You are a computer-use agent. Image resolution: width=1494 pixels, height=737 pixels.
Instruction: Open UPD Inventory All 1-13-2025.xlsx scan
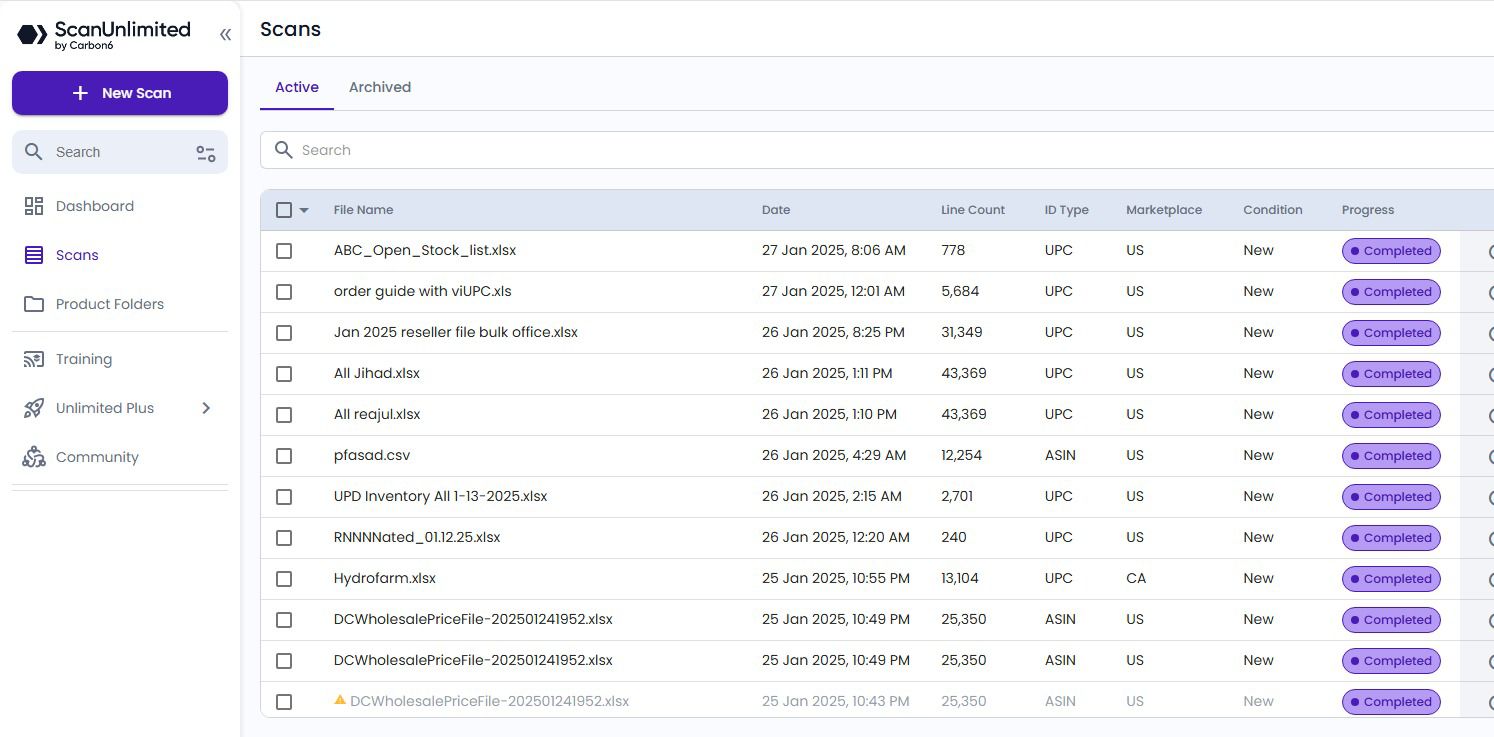pos(441,496)
